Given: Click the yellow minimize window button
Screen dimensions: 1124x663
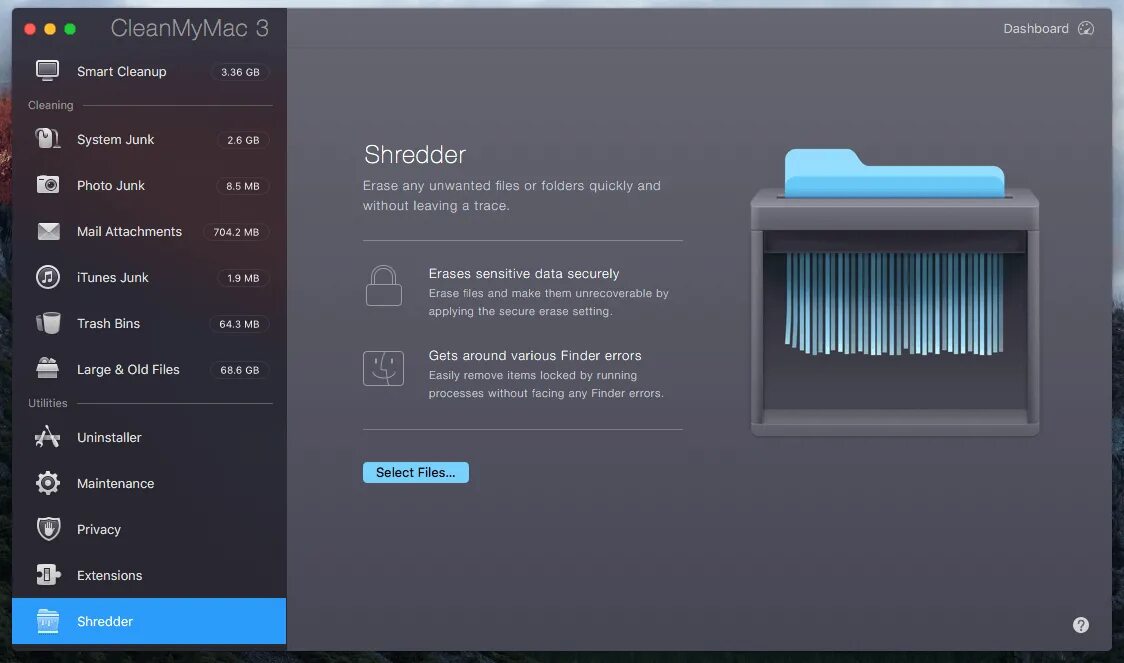Looking at the screenshot, I should (x=50, y=29).
